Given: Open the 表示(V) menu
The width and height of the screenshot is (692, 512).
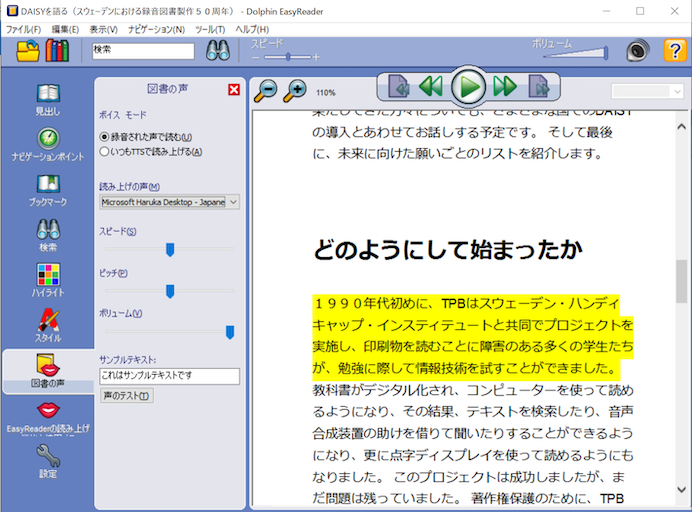Looking at the screenshot, I should [x=103, y=29].
